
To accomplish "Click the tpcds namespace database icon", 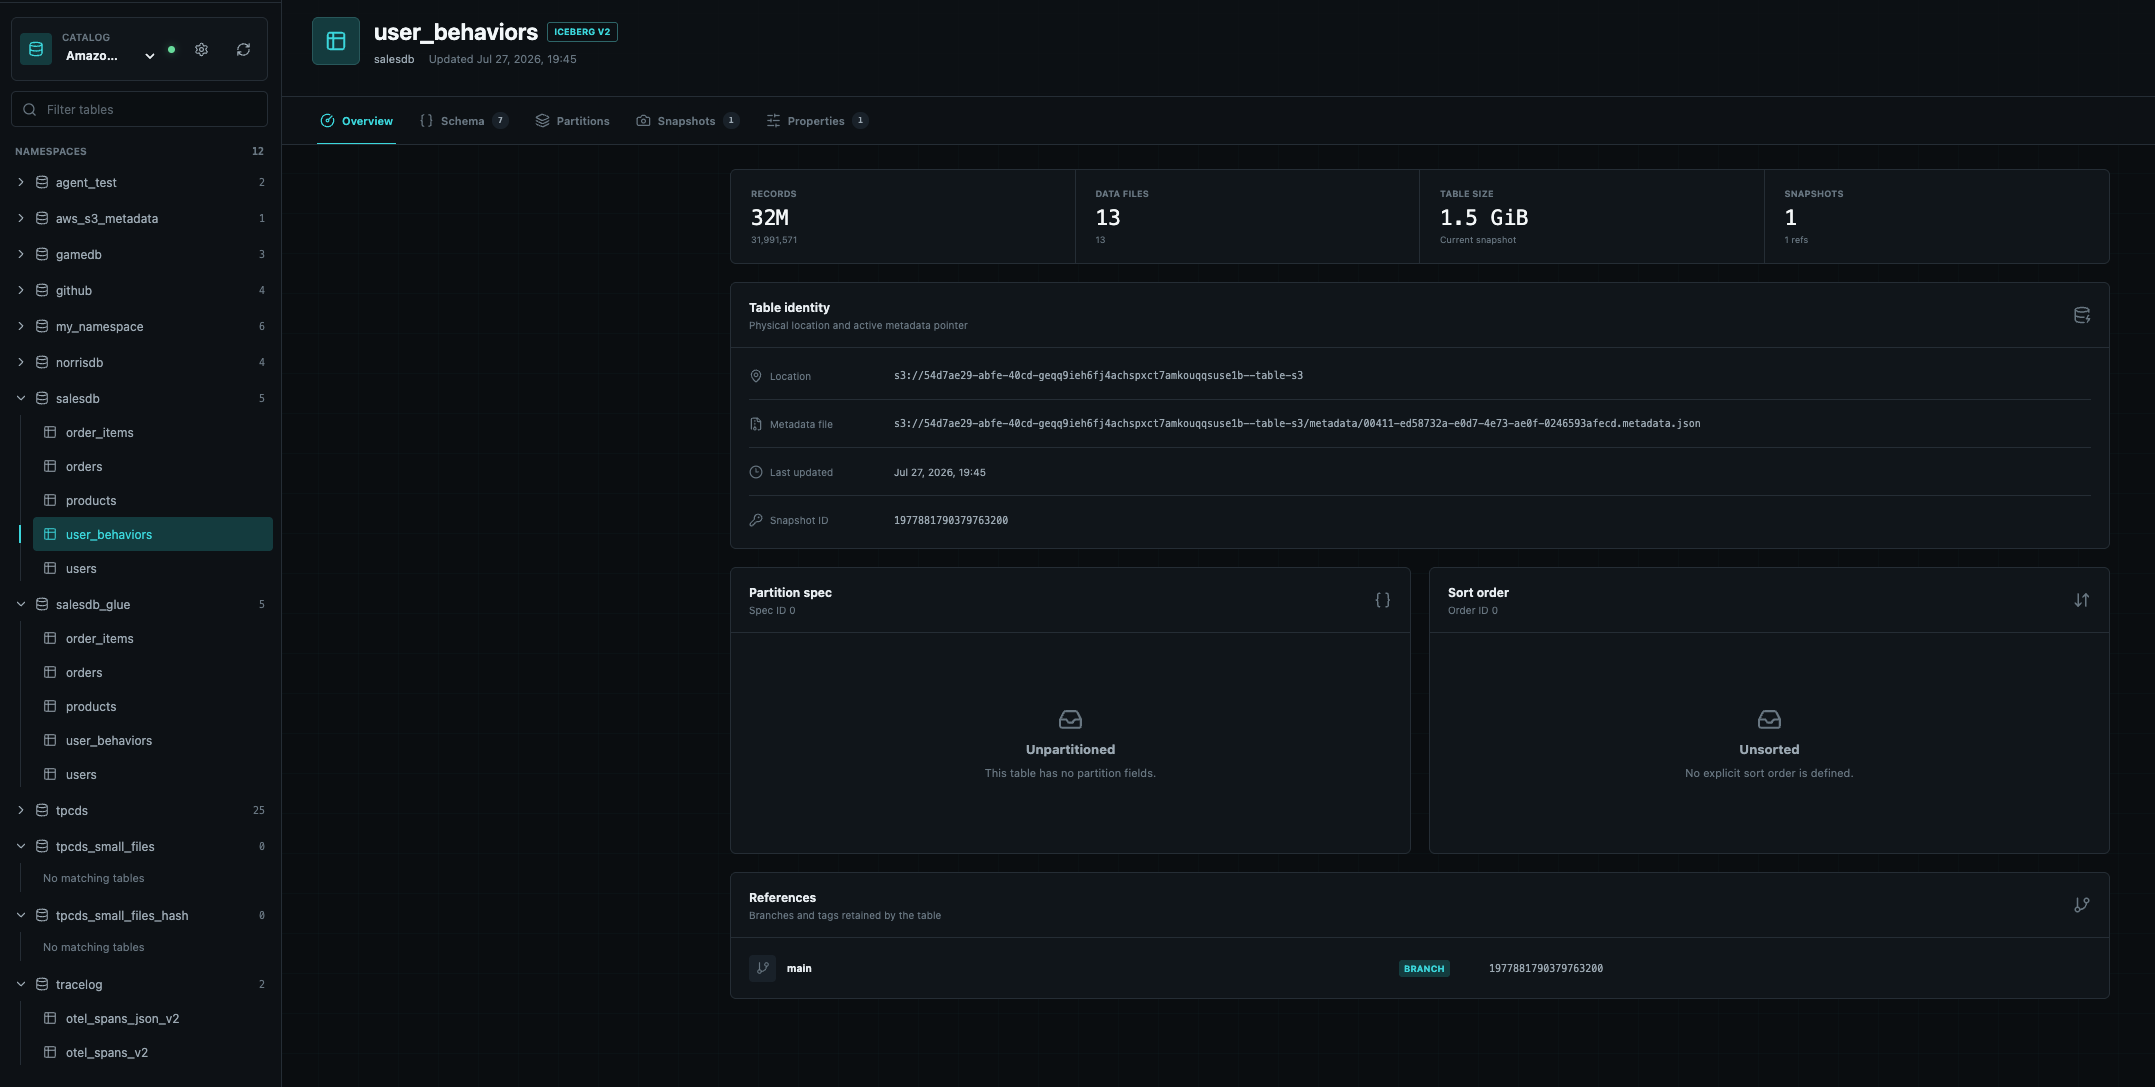I will point(42,810).
